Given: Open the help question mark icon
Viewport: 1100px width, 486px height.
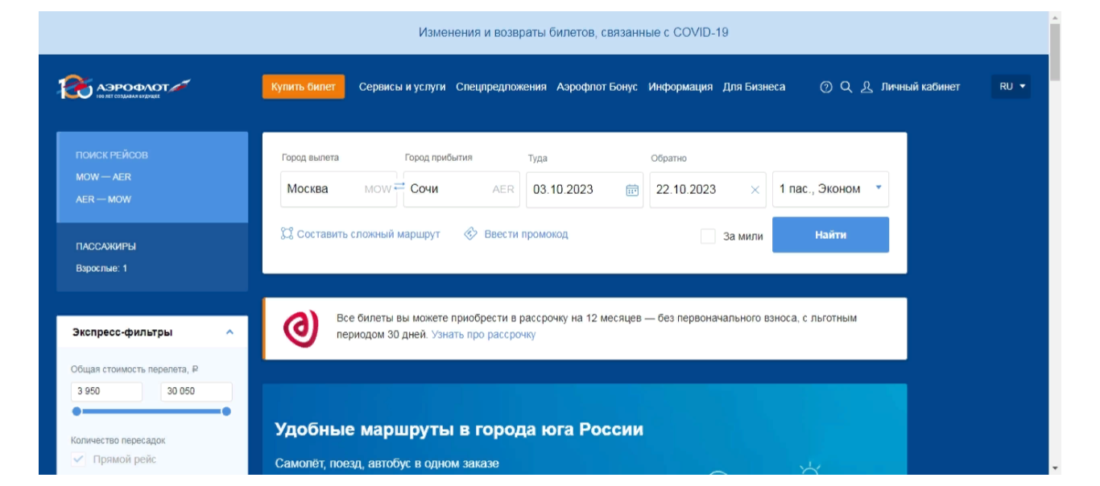Looking at the screenshot, I should tap(826, 87).
